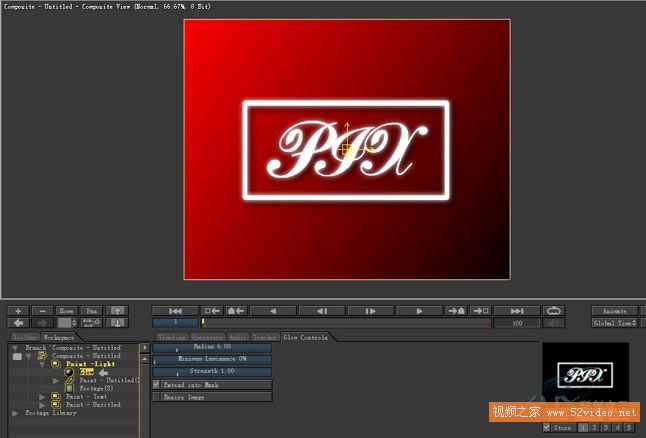Image resolution: width=646 pixels, height=438 pixels.
Task: Click the Glow operator sphere icon
Action: [x=69, y=372]
